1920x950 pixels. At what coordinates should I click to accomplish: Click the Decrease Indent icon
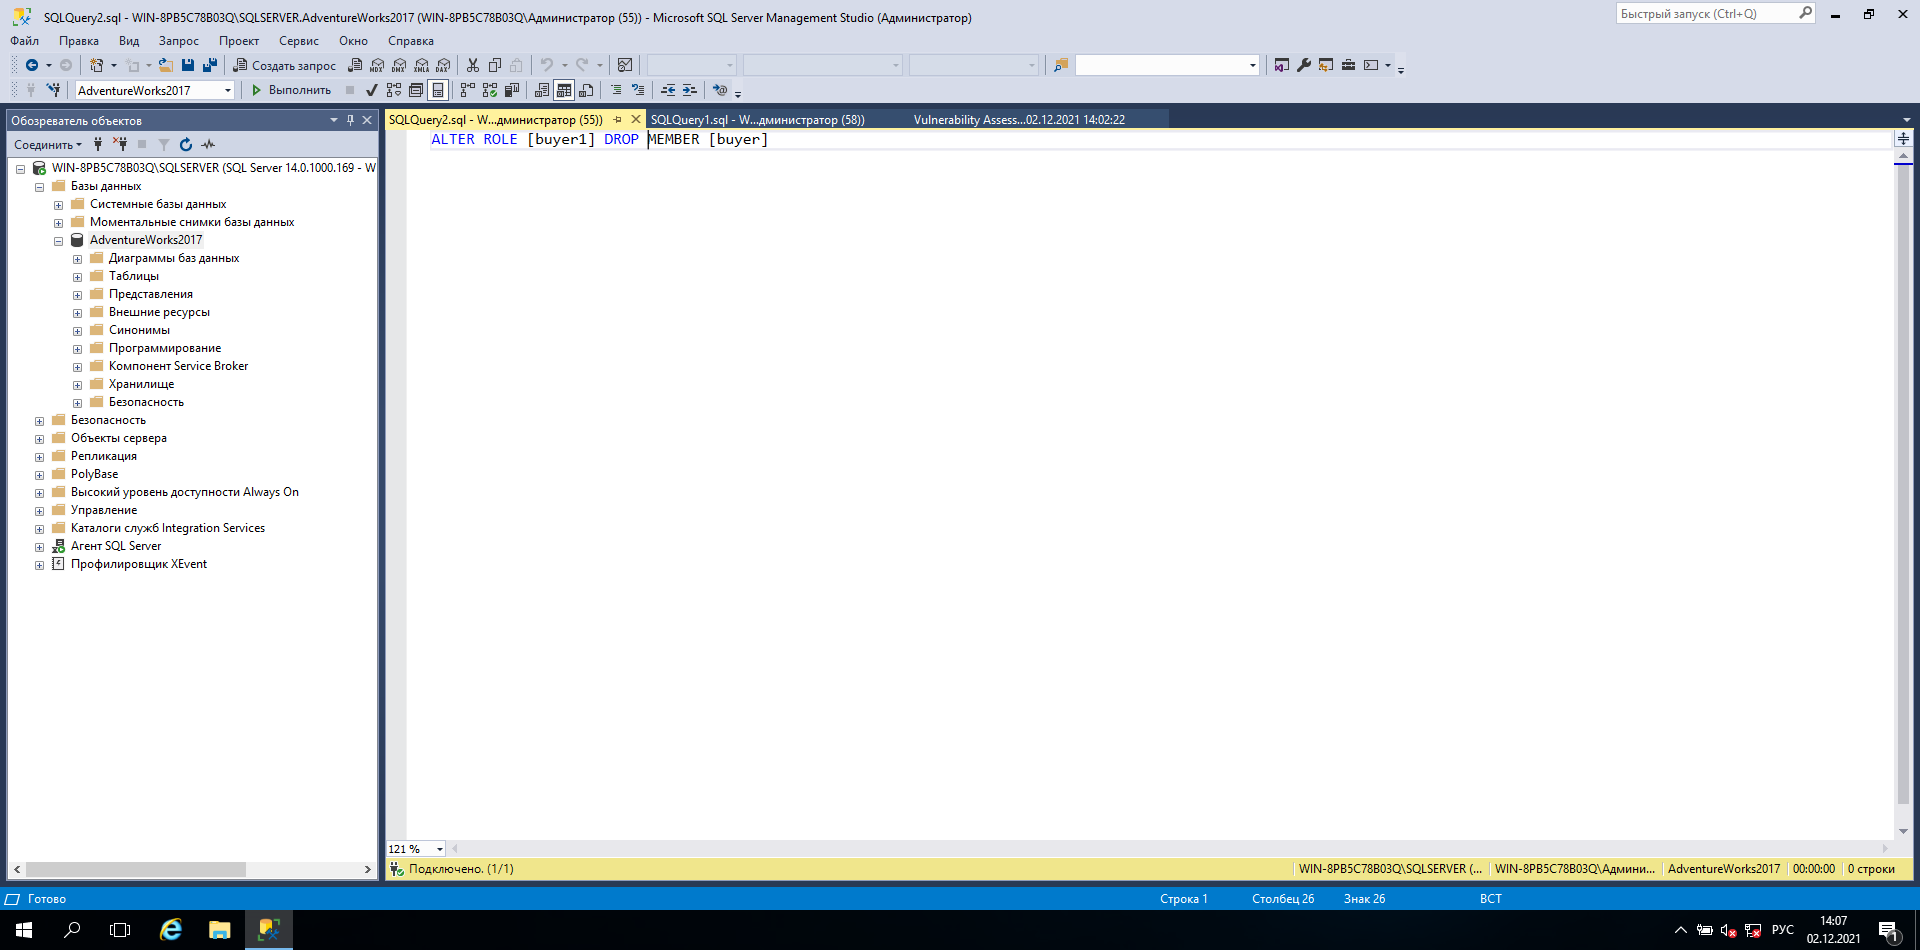click(x=668, y=90)
